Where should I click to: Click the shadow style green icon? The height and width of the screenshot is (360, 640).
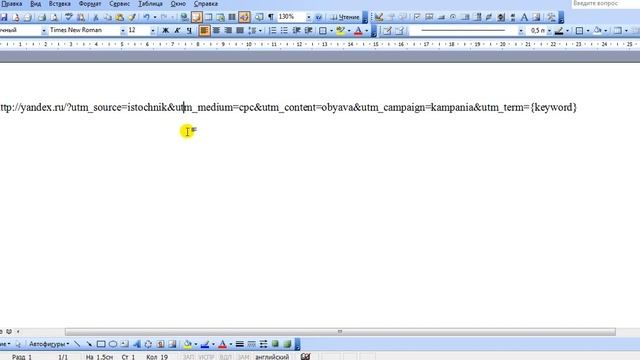(276, 344)
